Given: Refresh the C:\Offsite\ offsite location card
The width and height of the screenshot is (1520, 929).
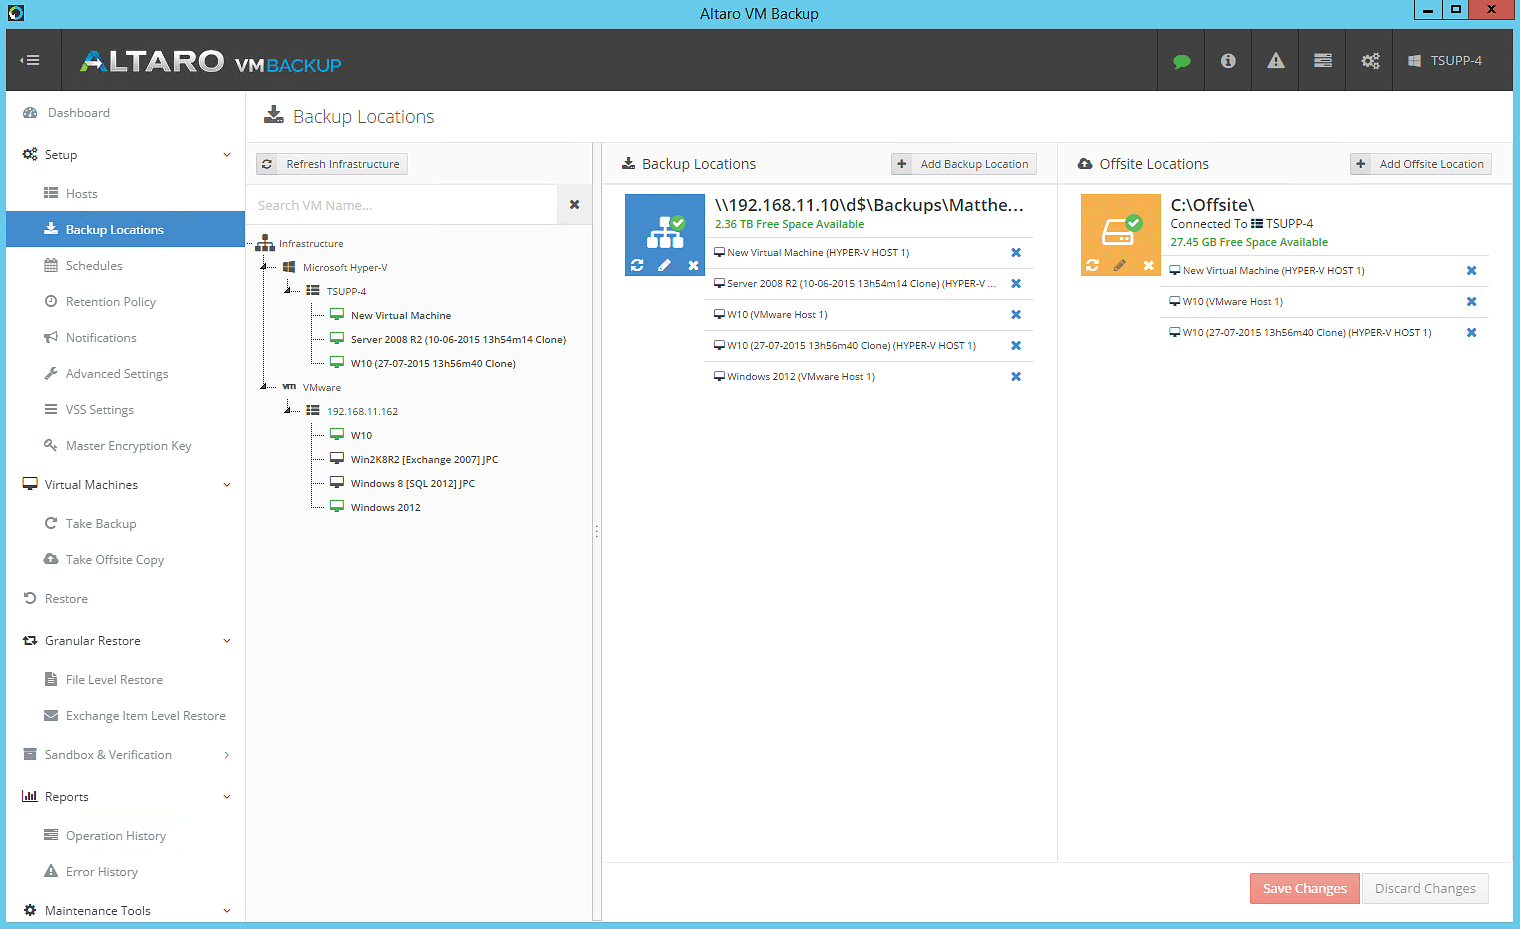Looking at the screenshot, I should 1093,266.
